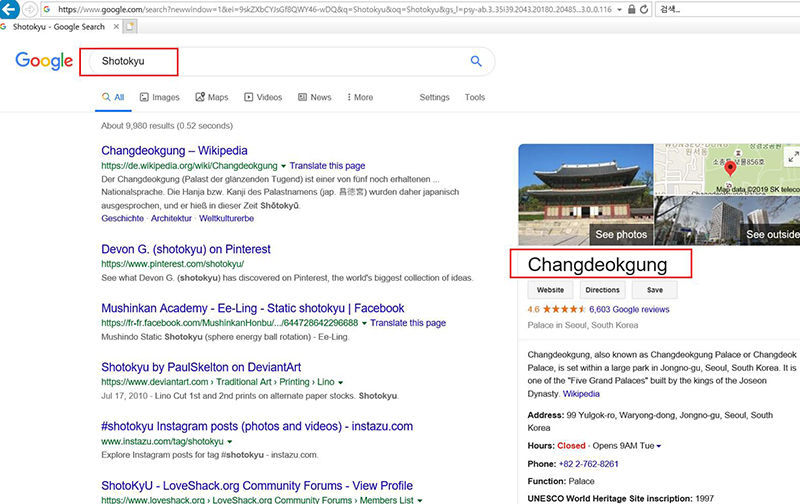
Task: Click Translate this page for Wikipedia result
Action: (x=327, y=166)
